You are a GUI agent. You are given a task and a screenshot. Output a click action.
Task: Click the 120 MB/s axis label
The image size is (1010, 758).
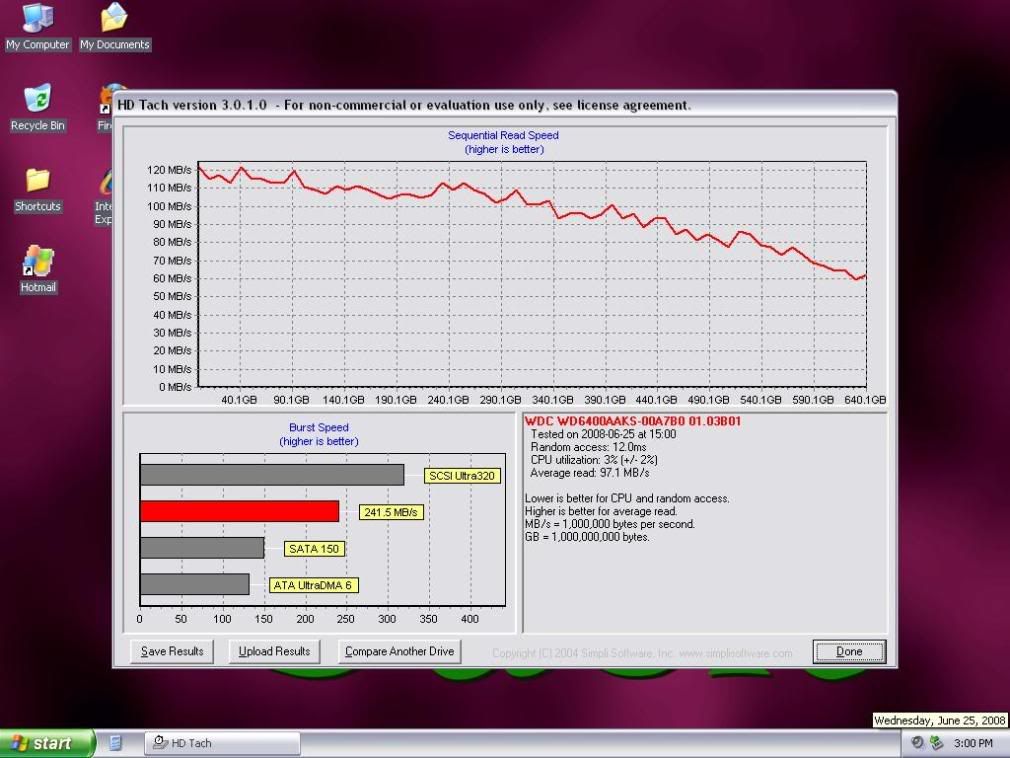[169, 170]
